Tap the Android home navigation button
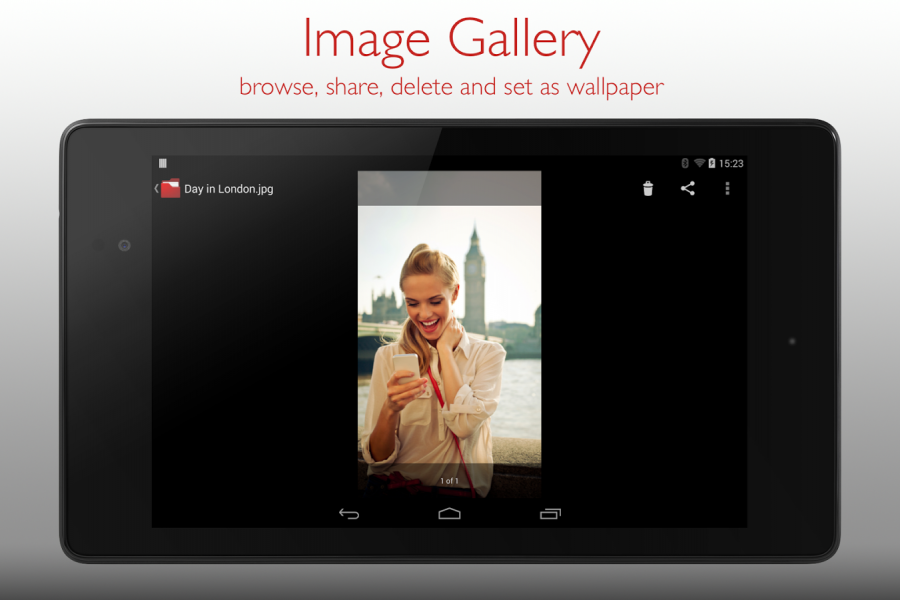This screenshot has height=600, width=900. [449, 513]
